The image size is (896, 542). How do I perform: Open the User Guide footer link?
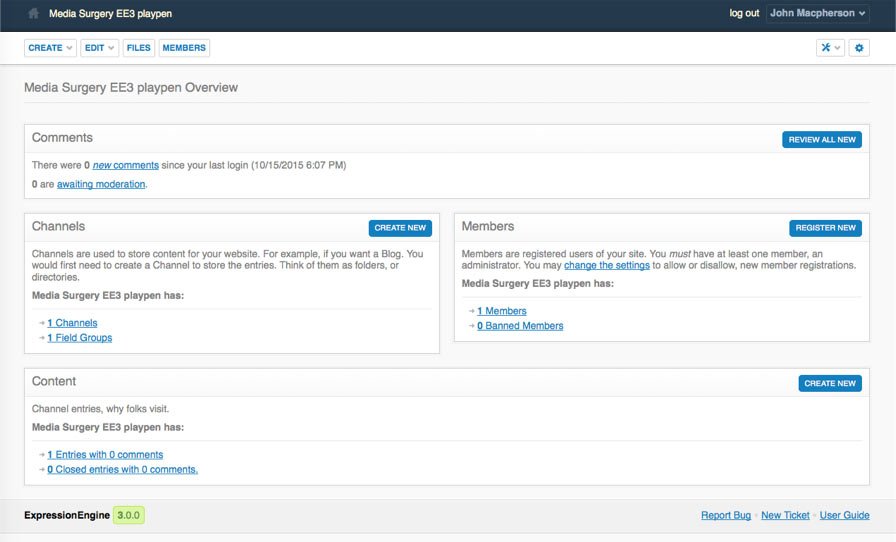coord(845,515)
